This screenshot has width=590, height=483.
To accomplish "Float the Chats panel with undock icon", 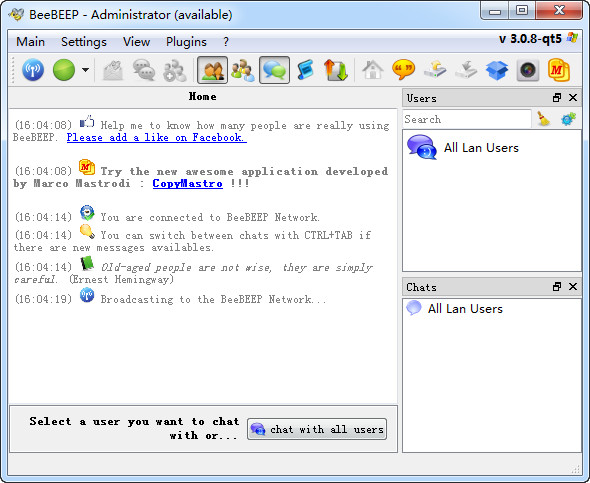I will [557, 287].
